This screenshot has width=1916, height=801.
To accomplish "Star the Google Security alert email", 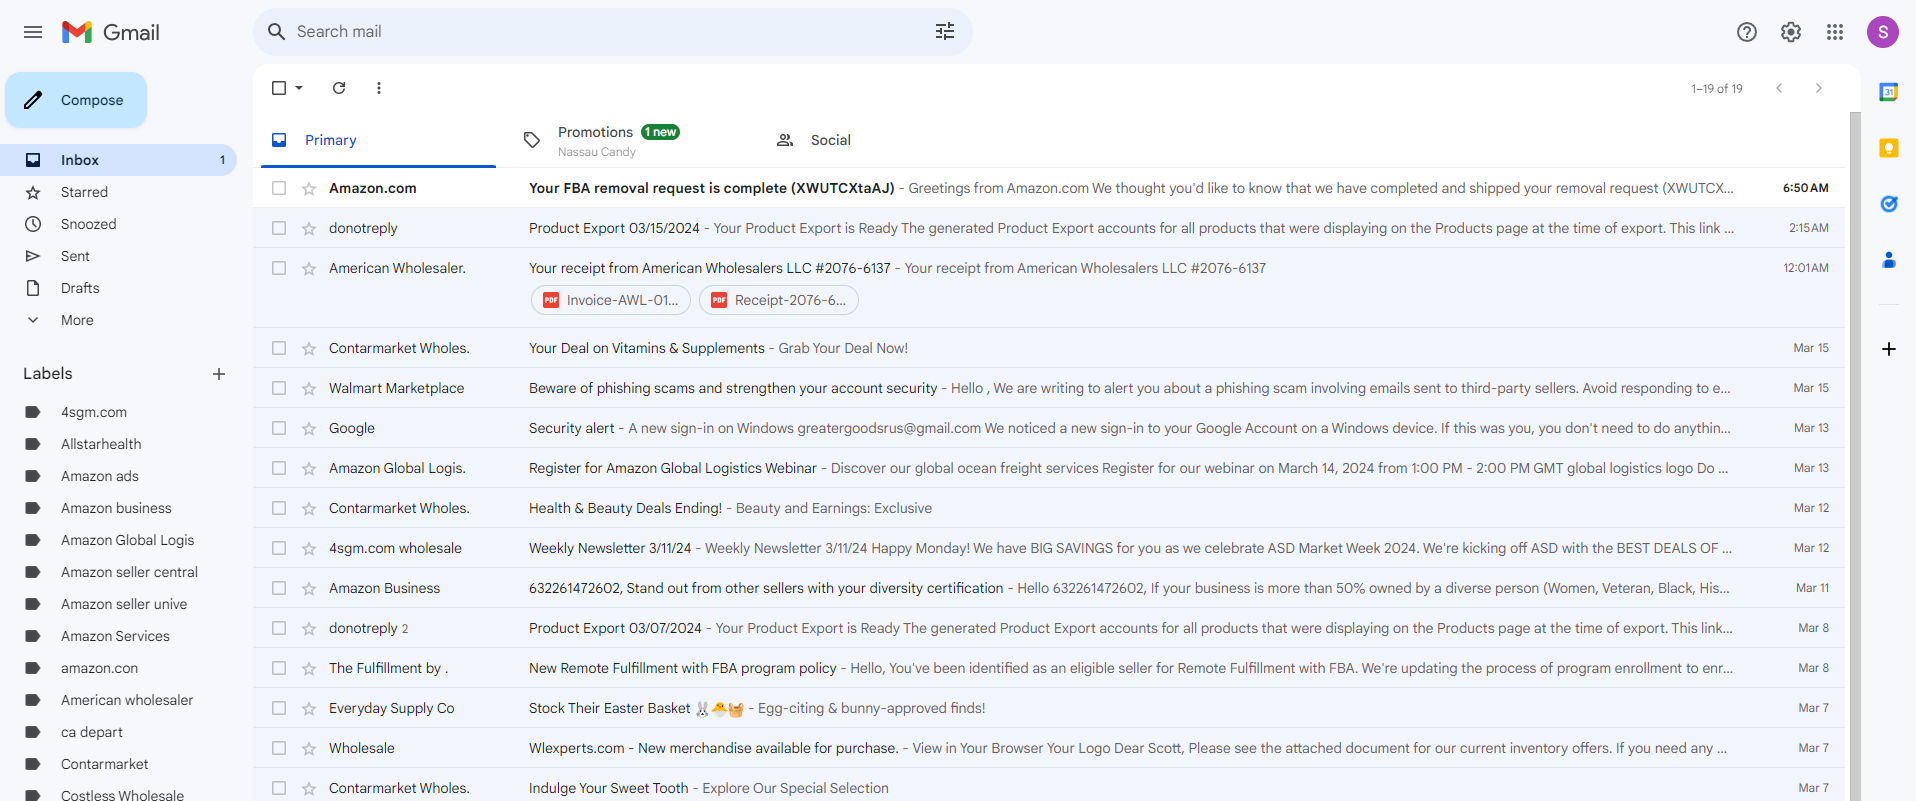I will click(x=309, y=428).
